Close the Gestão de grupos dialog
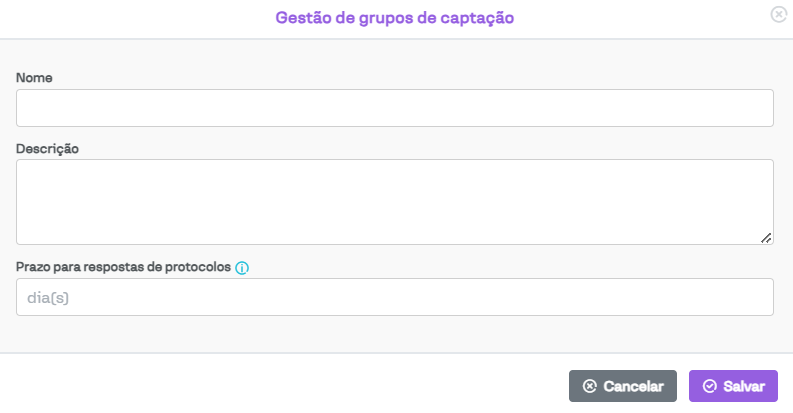 tap(778, 15)
